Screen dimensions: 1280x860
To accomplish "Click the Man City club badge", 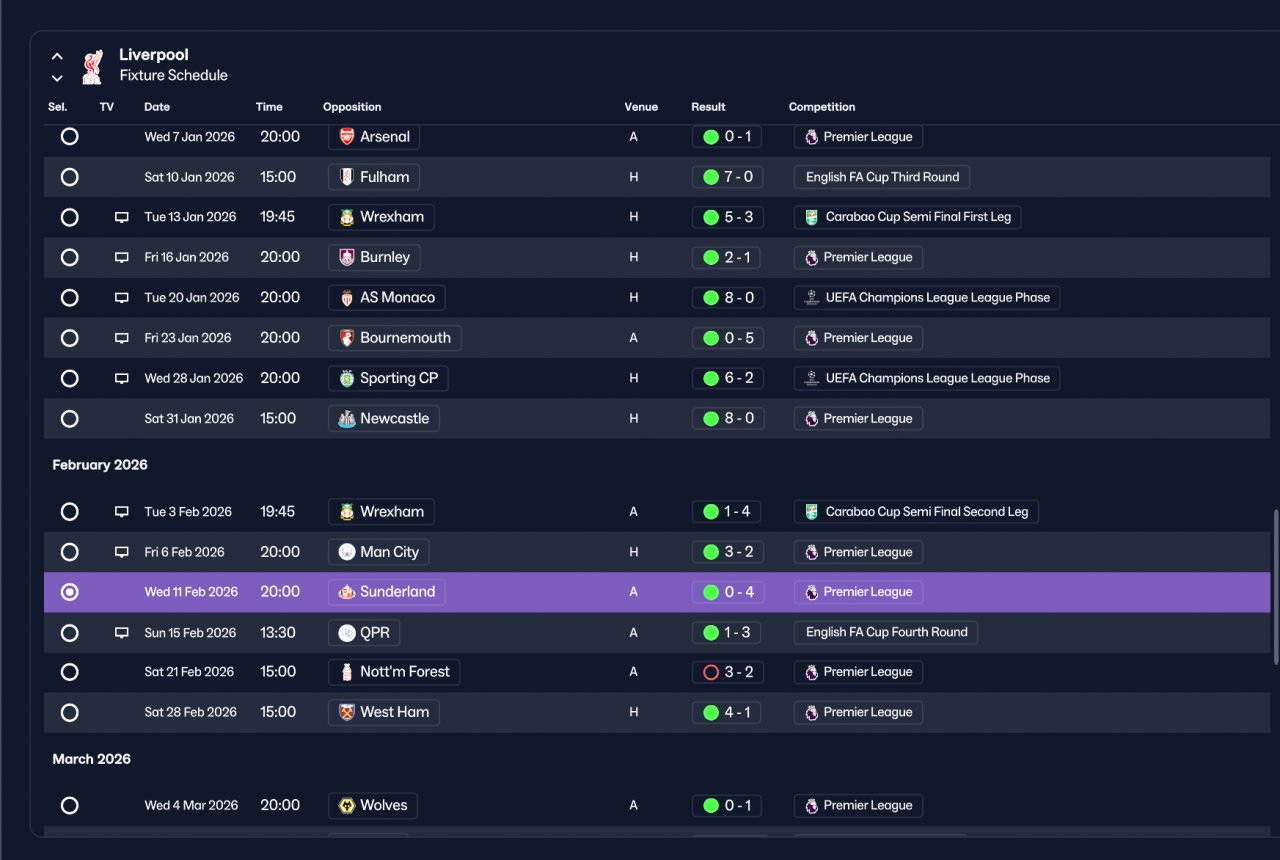I will click(x=347, y=552).
